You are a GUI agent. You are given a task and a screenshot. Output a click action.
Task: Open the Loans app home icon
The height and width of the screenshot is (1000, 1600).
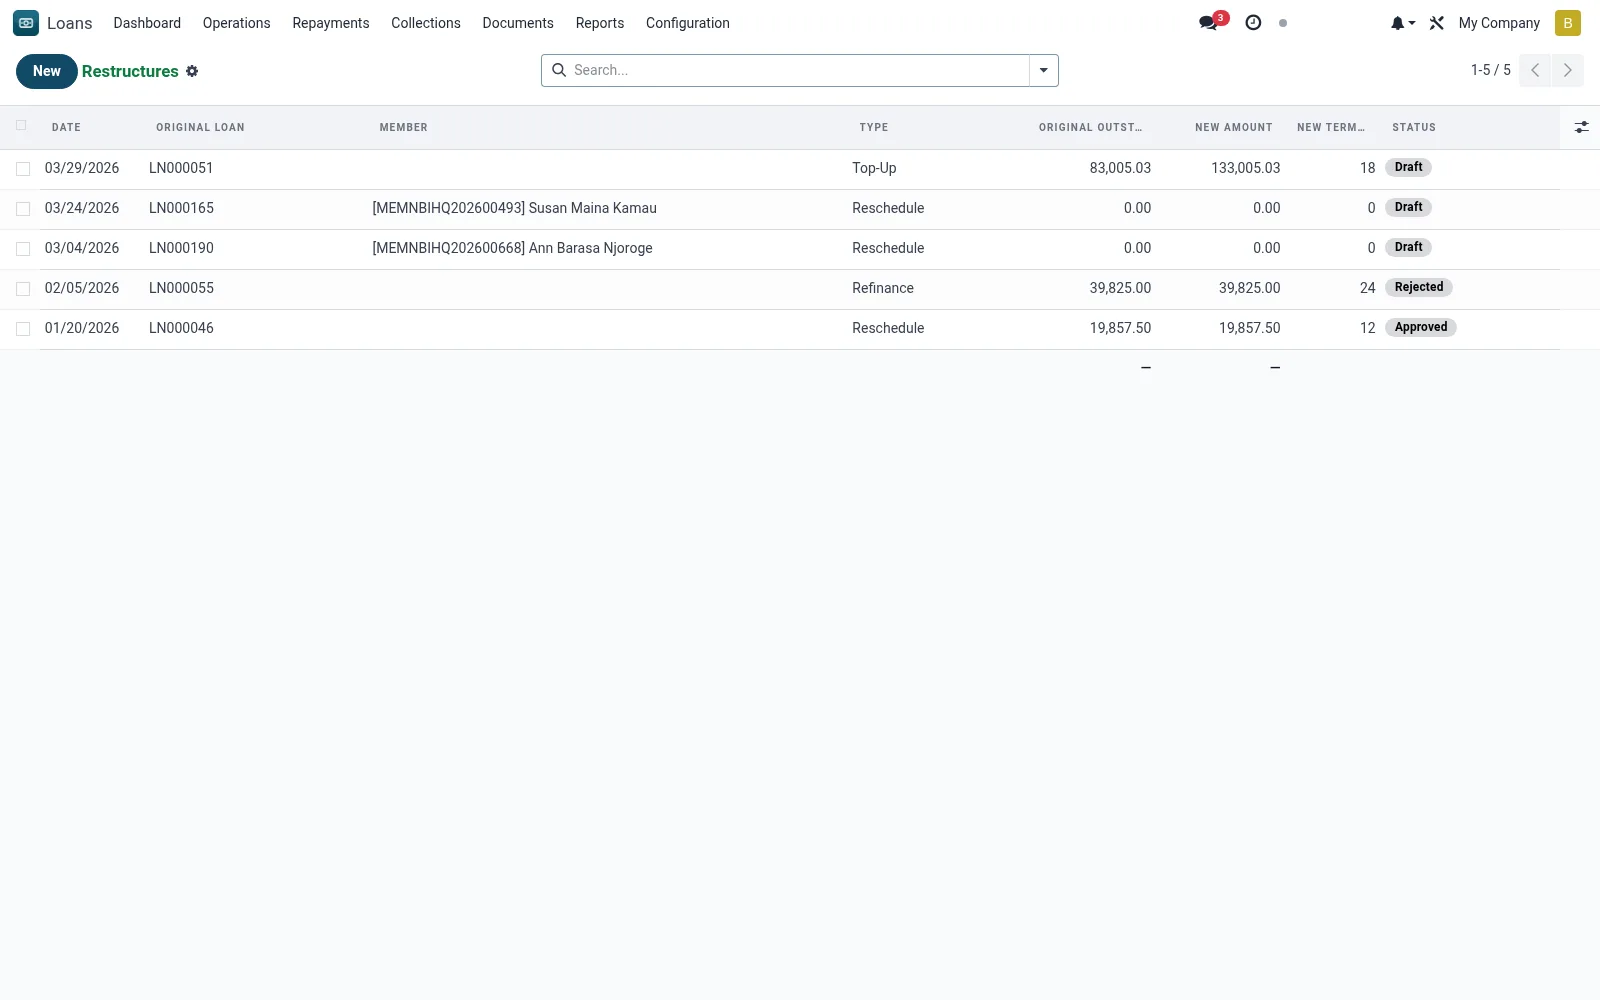pos(26,23)
